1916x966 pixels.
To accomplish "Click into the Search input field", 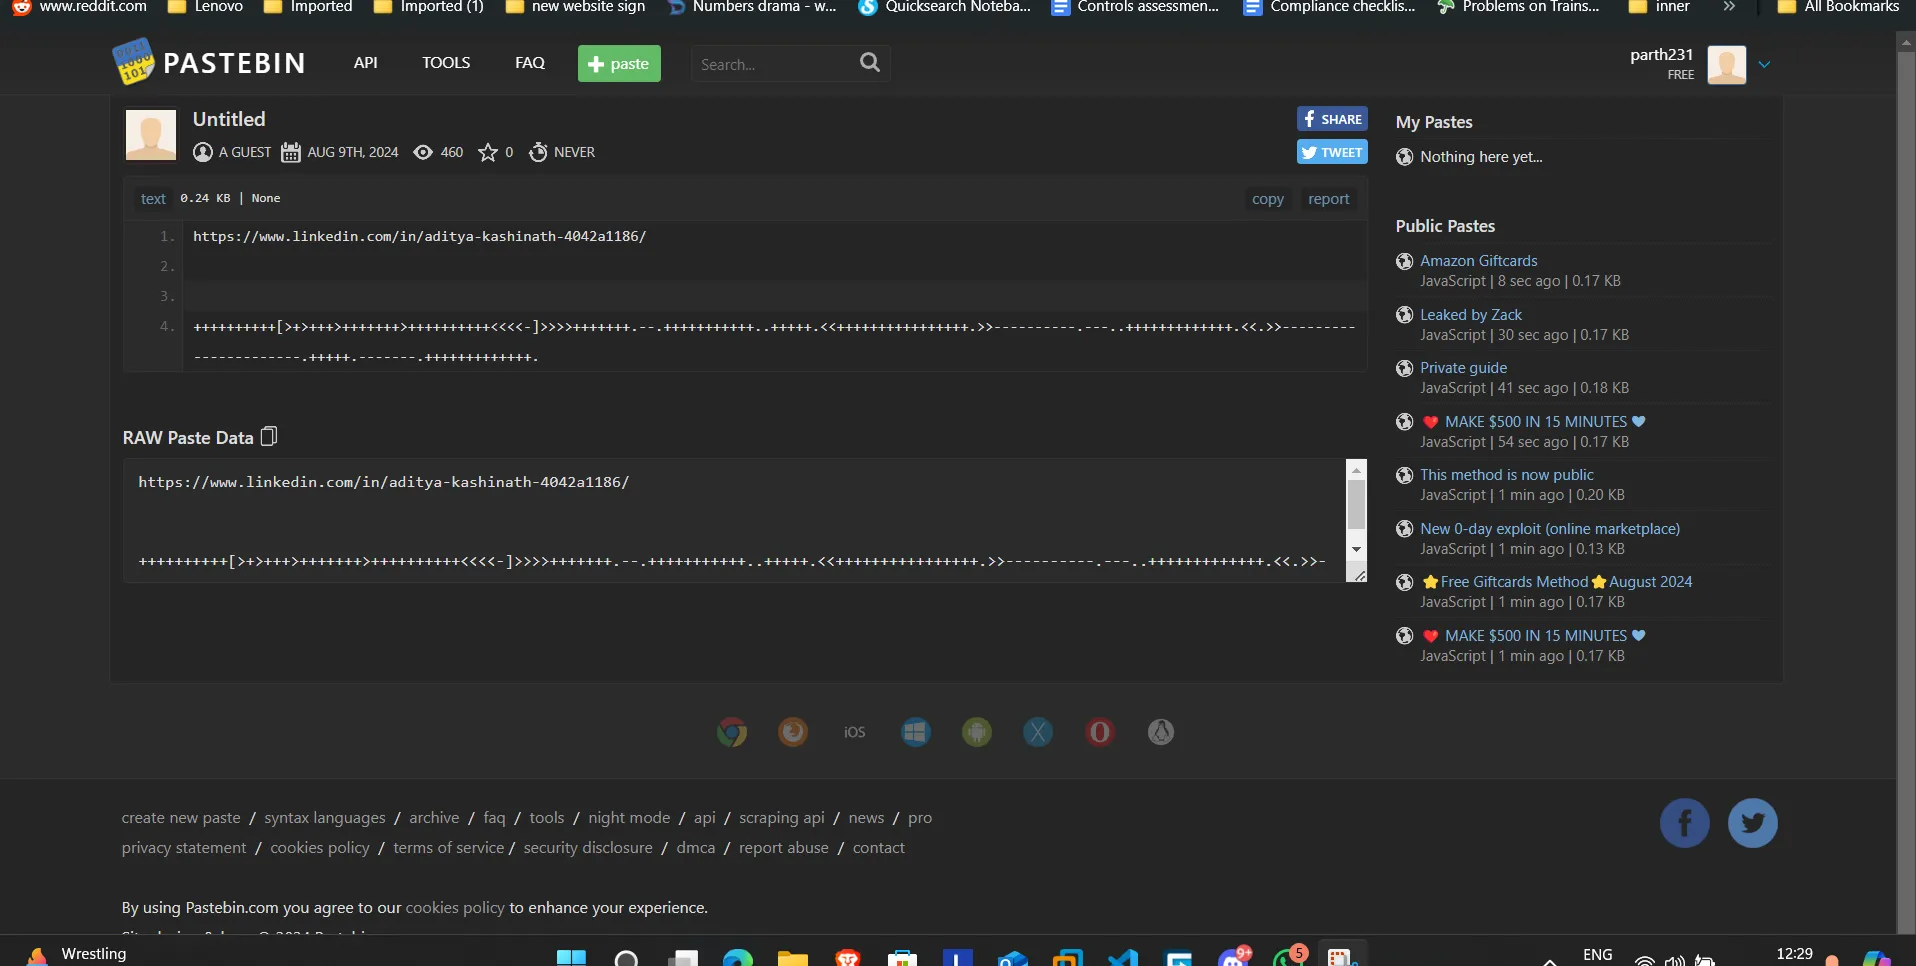I will coord(770,64).
